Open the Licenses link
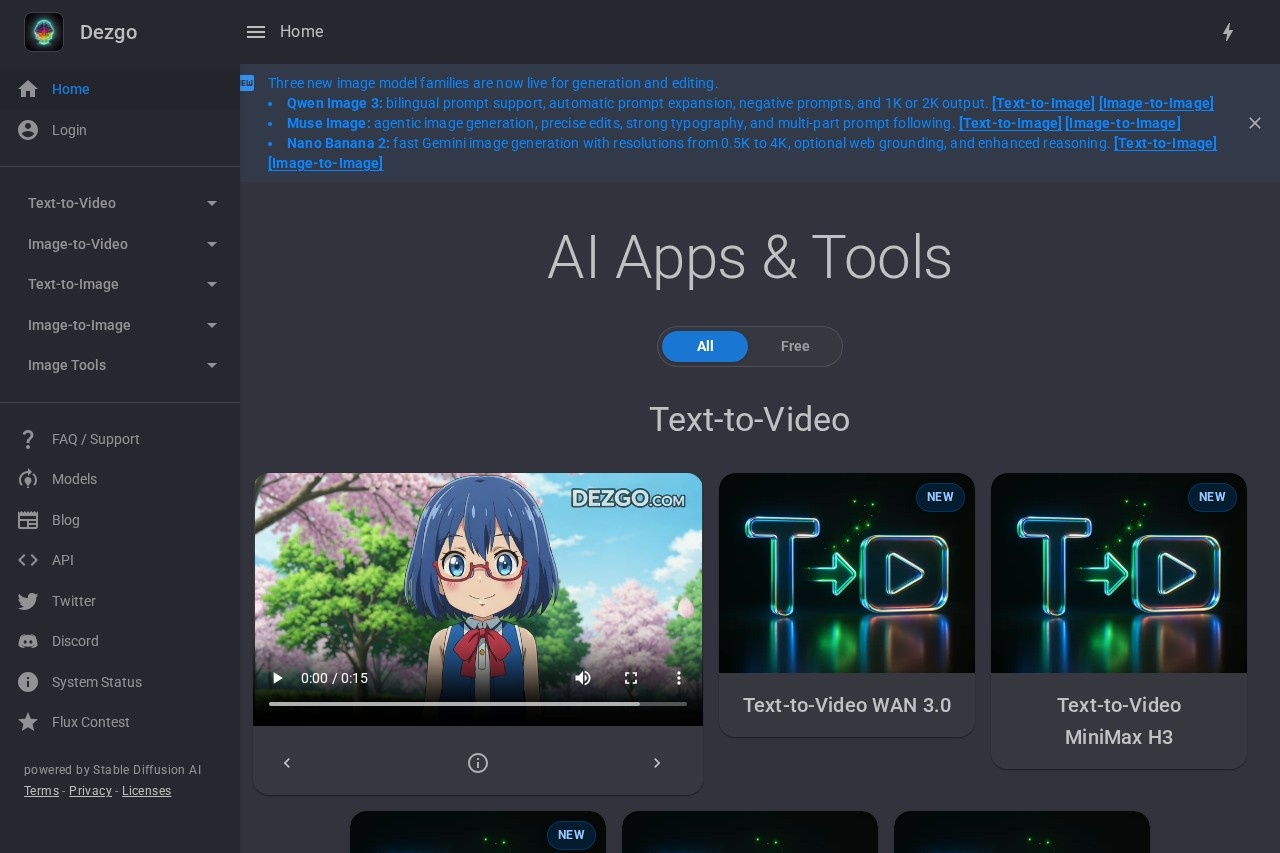The width and height of the screenshot is (1280, 853). click(146, 791)
